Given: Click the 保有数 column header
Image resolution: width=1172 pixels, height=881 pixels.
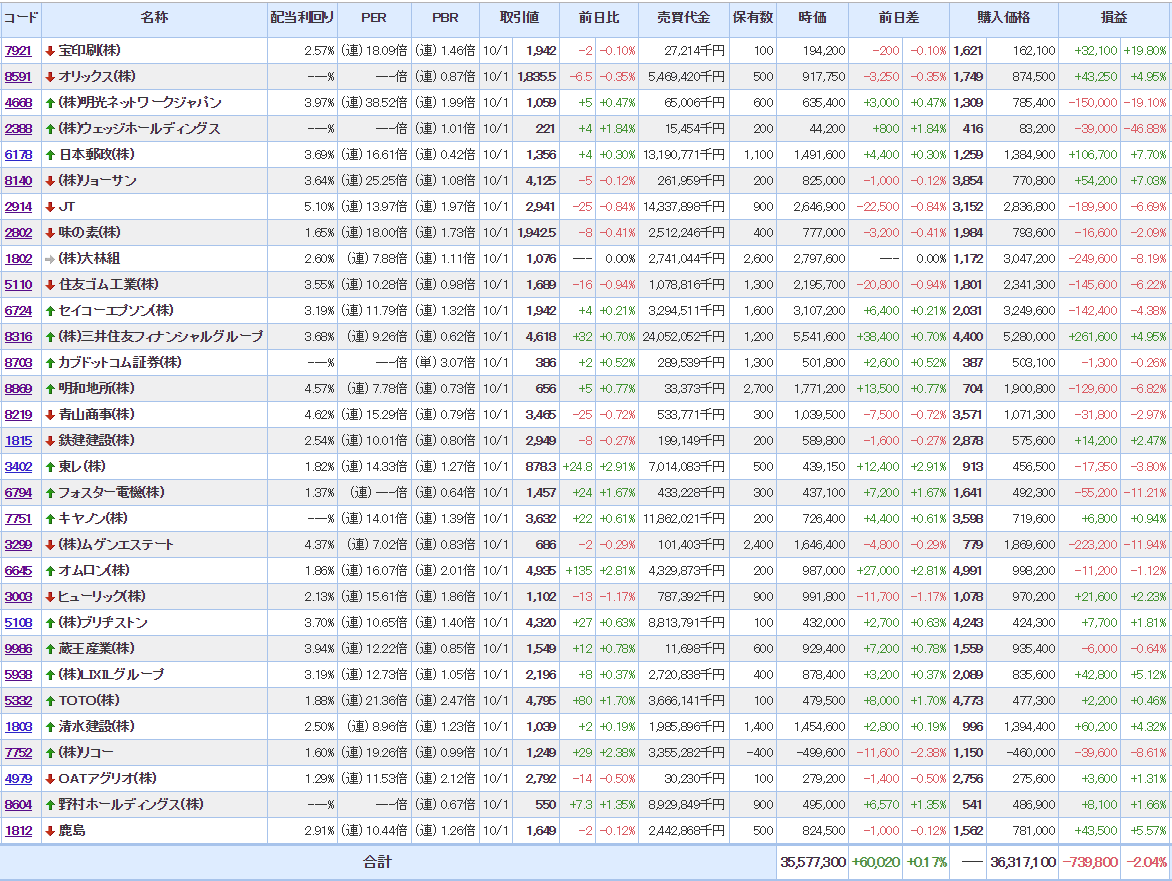Looking at the screenshot, I should pyautogui.click(x=753, y=18).
